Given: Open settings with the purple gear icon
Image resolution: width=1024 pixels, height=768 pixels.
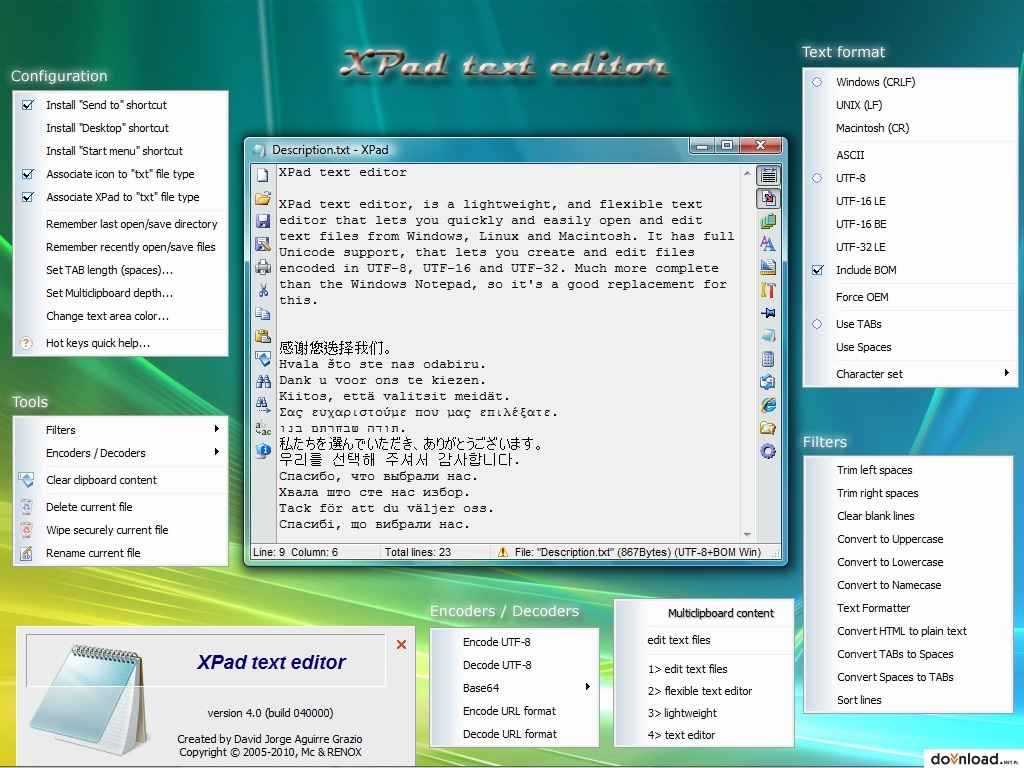Looking at the screenshot, I should (x=768, y=451).
